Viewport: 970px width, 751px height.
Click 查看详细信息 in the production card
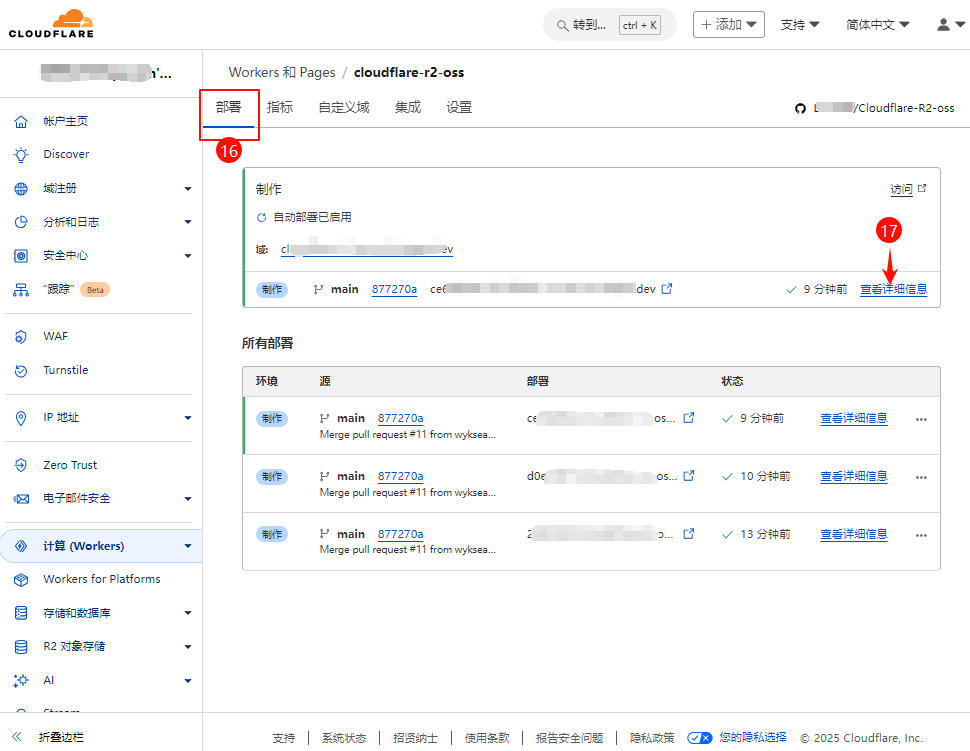[x=893, y=289]
